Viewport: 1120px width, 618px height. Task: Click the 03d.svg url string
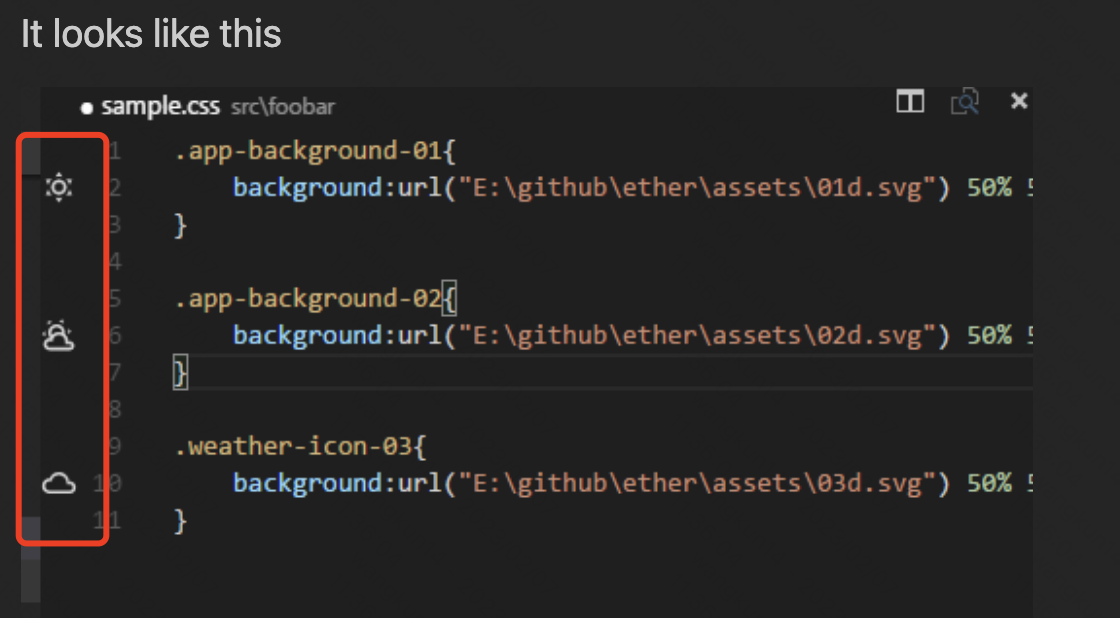[695, 484]
